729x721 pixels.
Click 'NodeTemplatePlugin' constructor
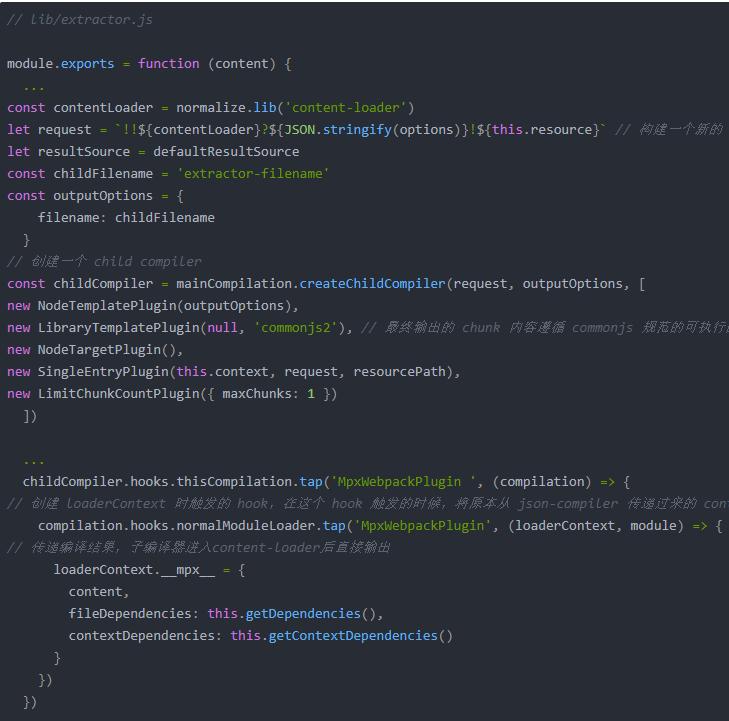pyautogui.click(x=107, y=306)
